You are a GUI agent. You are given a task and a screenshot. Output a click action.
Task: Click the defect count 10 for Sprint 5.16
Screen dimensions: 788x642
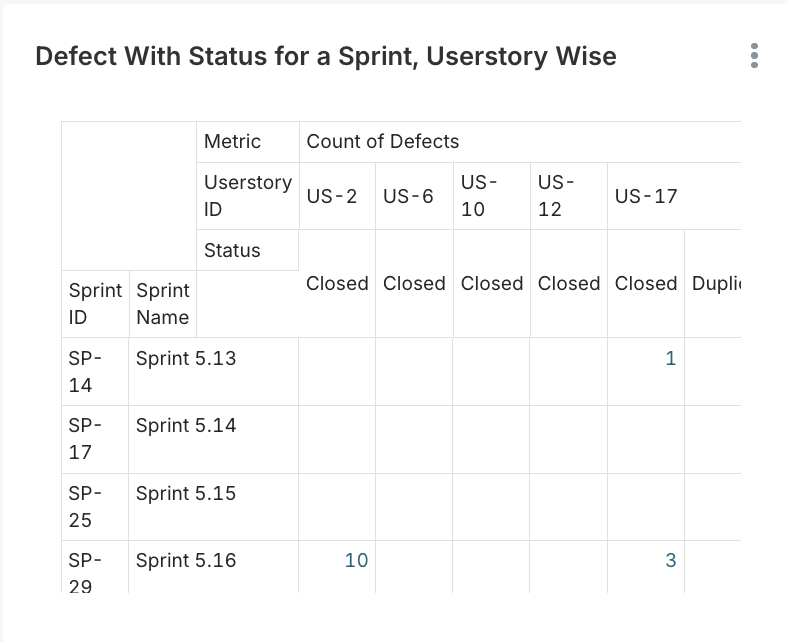356,560
